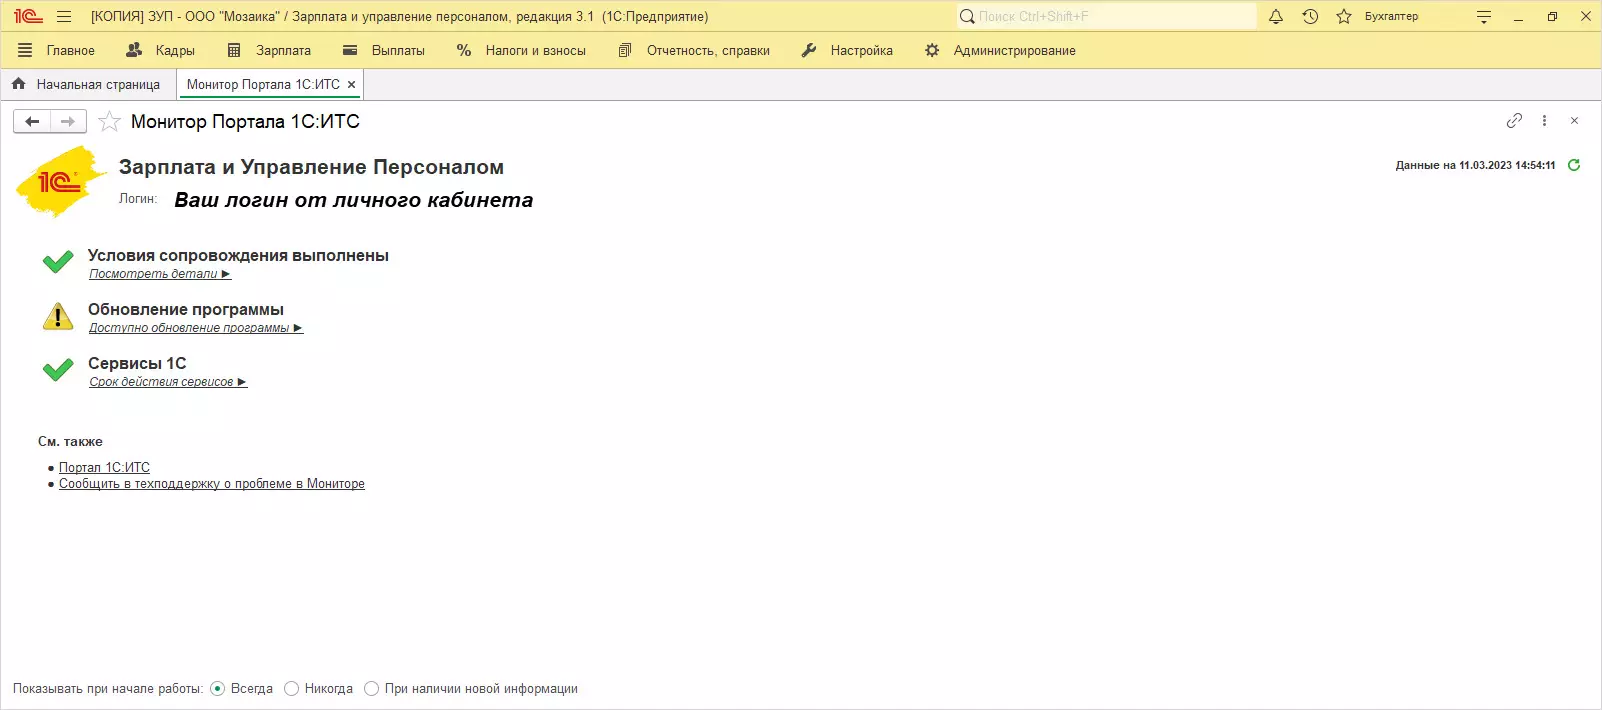The height and width of the screenshot is (710, 1602).
Task: Click the Сервисы 1С heading
Action: pos(137,363)
